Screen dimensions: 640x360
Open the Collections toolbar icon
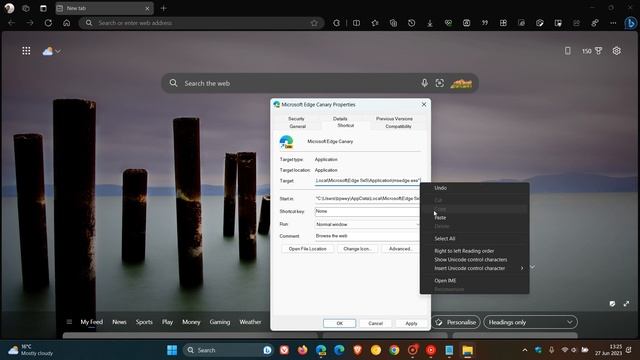[x=393, y=23]
